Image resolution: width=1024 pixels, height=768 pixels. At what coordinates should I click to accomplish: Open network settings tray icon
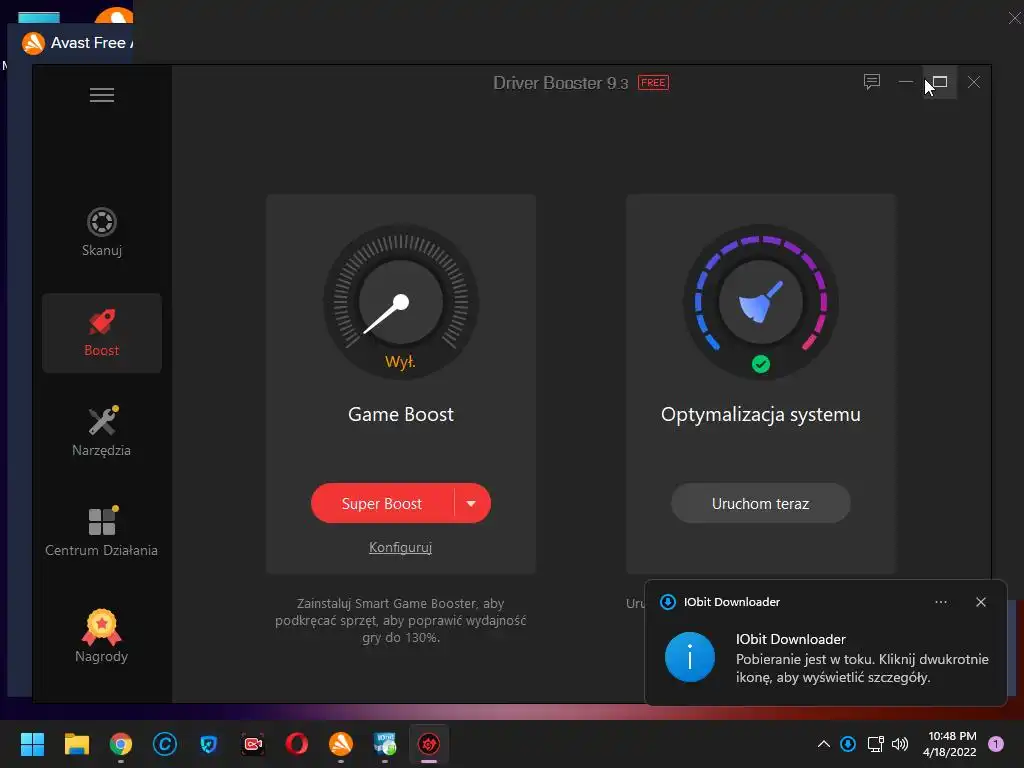point(875,744)
